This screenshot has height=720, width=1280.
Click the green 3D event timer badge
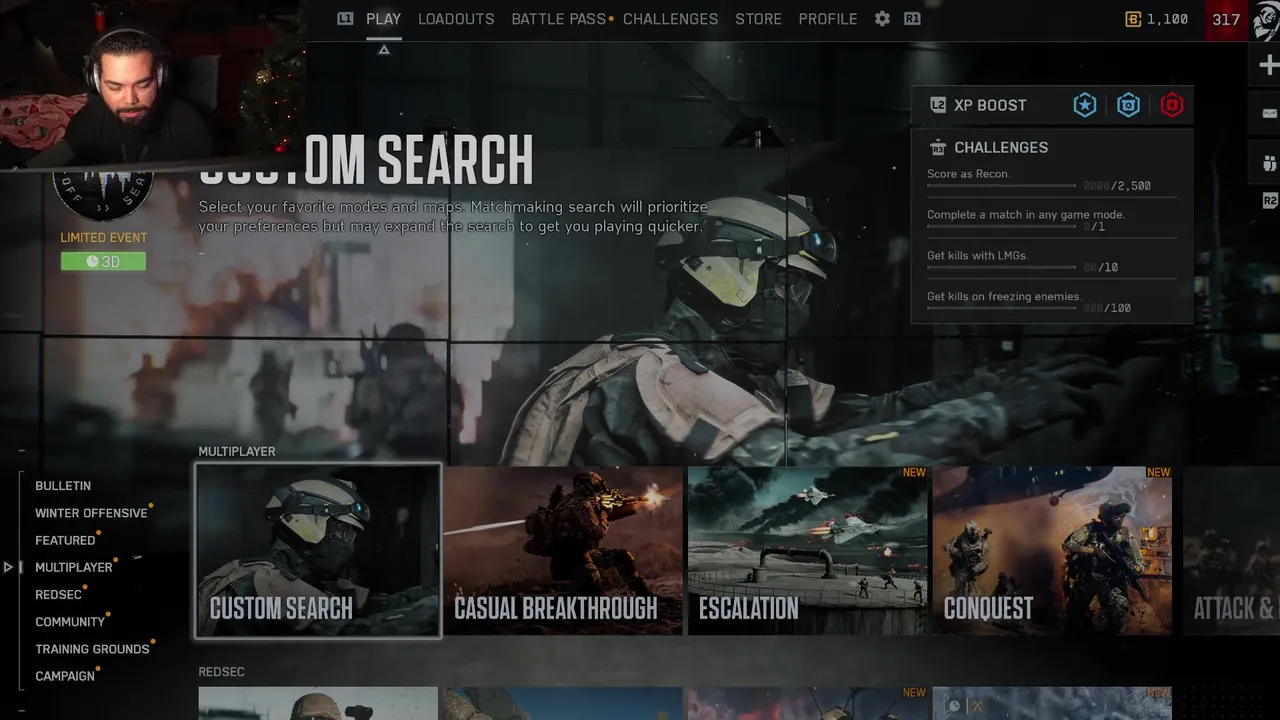(x=103, y=261)
